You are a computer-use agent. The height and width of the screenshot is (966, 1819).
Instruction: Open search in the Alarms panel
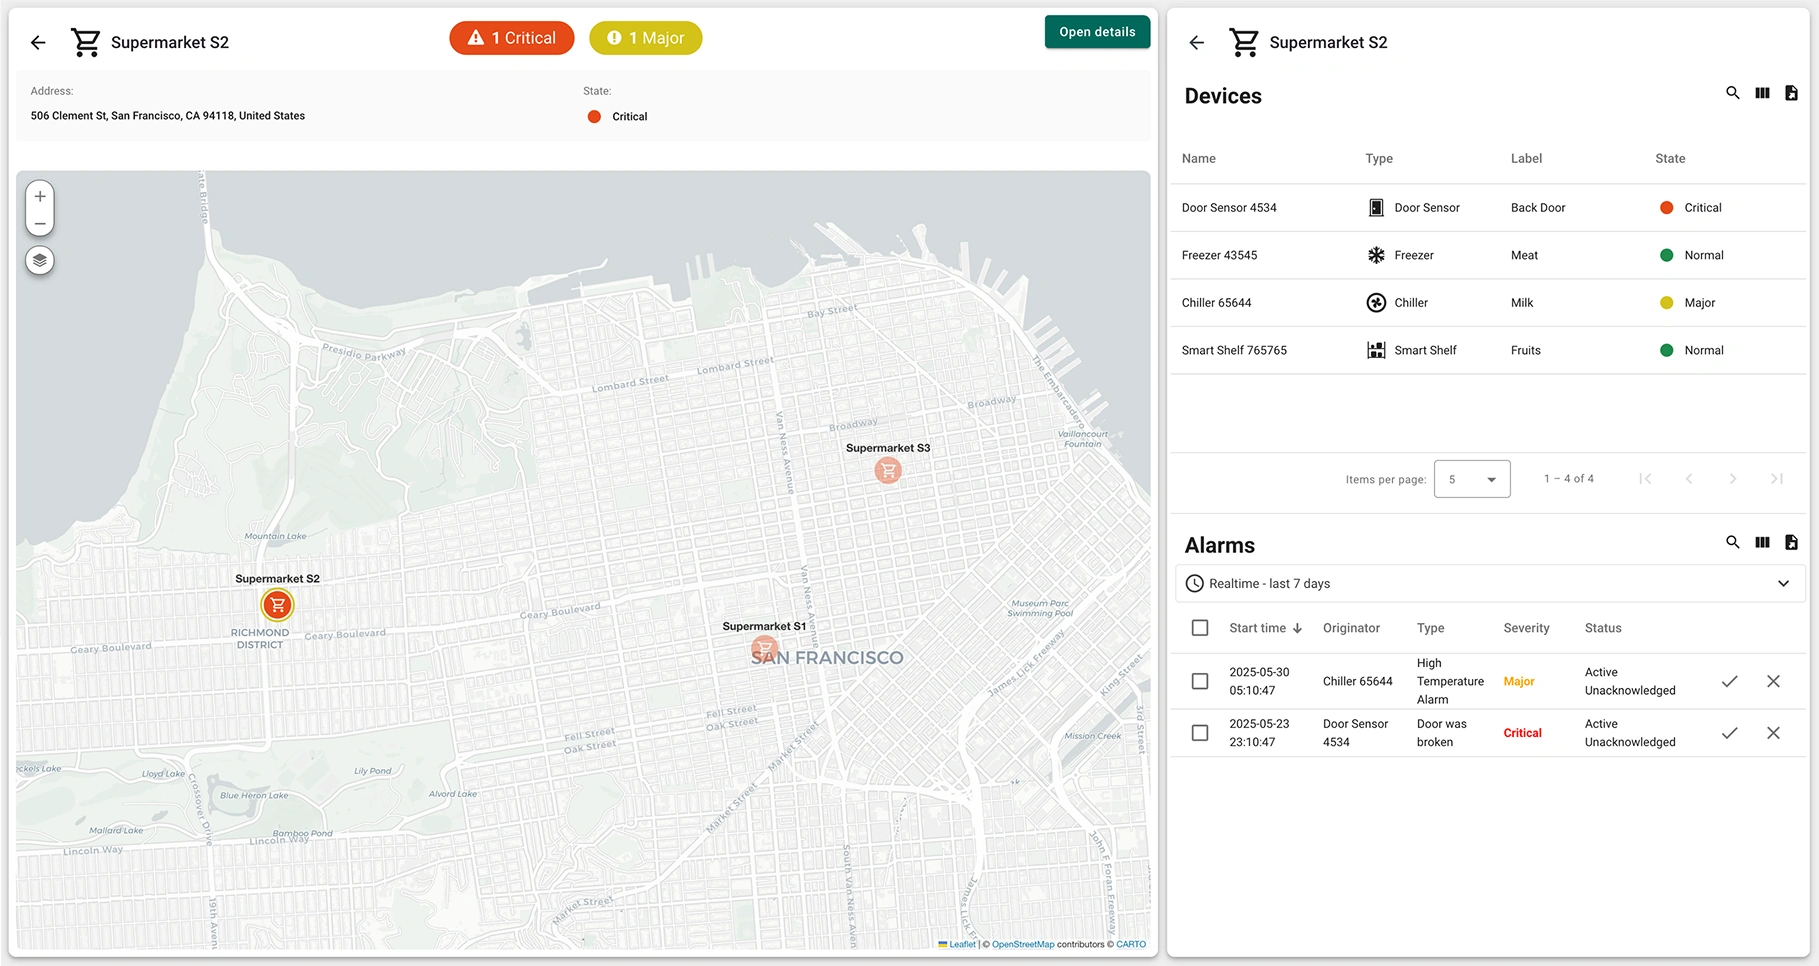[x=1733, y=542]
